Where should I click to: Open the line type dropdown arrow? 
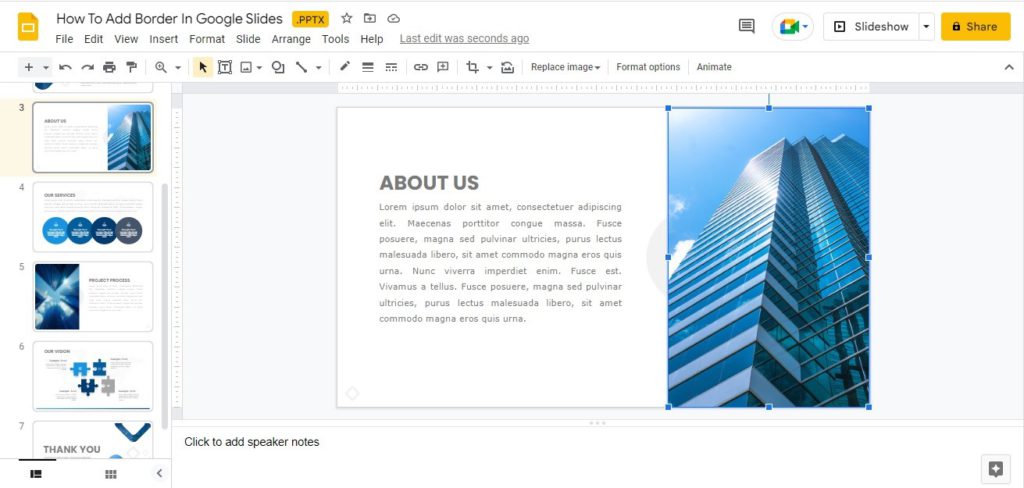pyautogui.click(x=319, y=67)
